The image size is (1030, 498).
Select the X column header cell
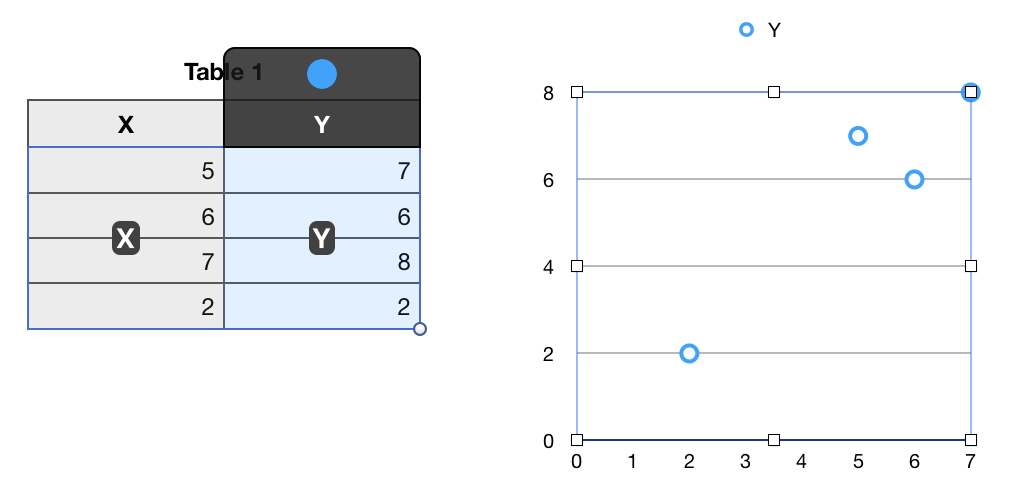125,124
